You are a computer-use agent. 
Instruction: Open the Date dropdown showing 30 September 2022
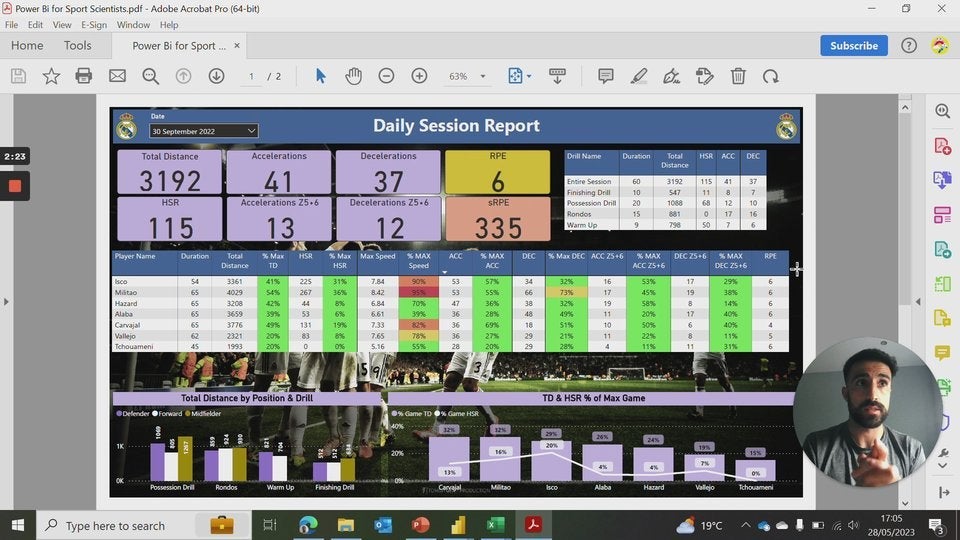(x=203, y=131)
